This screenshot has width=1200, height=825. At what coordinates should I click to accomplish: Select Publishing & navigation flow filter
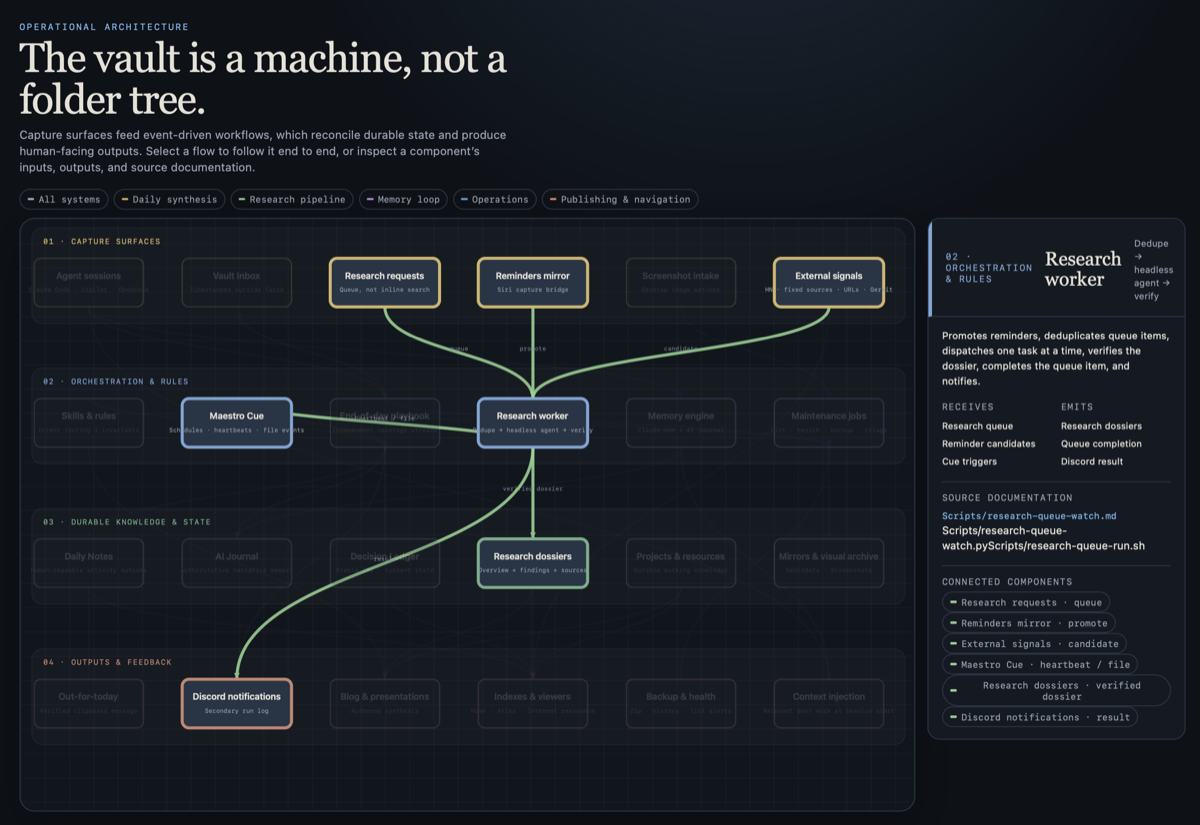pos(620,199)
